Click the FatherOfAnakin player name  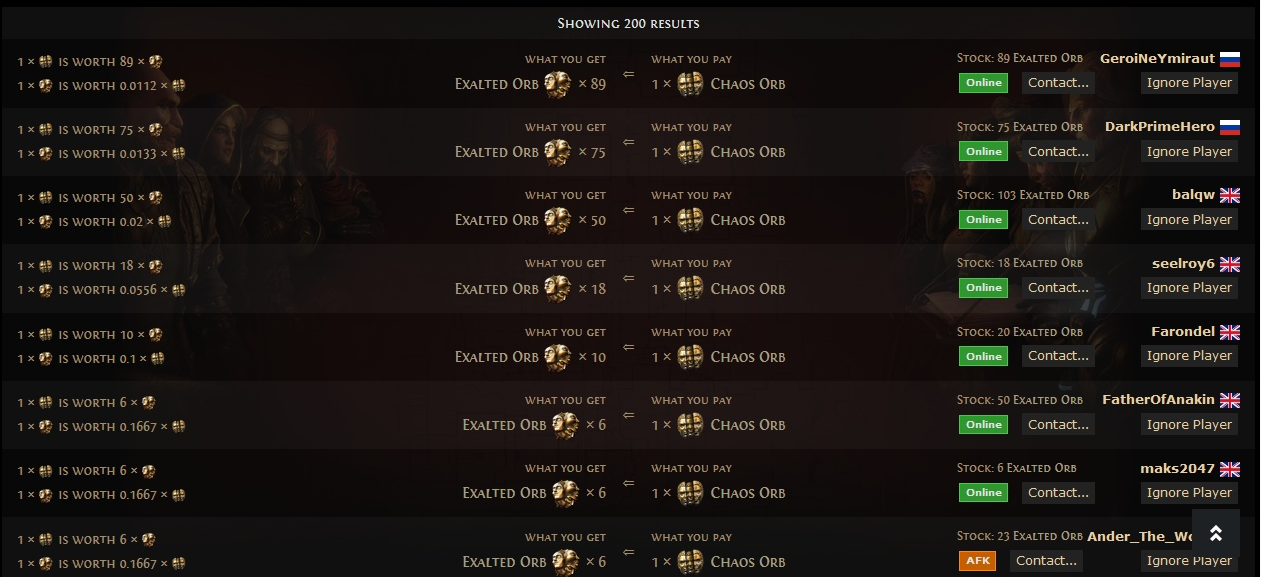(x=1158, y=400)
